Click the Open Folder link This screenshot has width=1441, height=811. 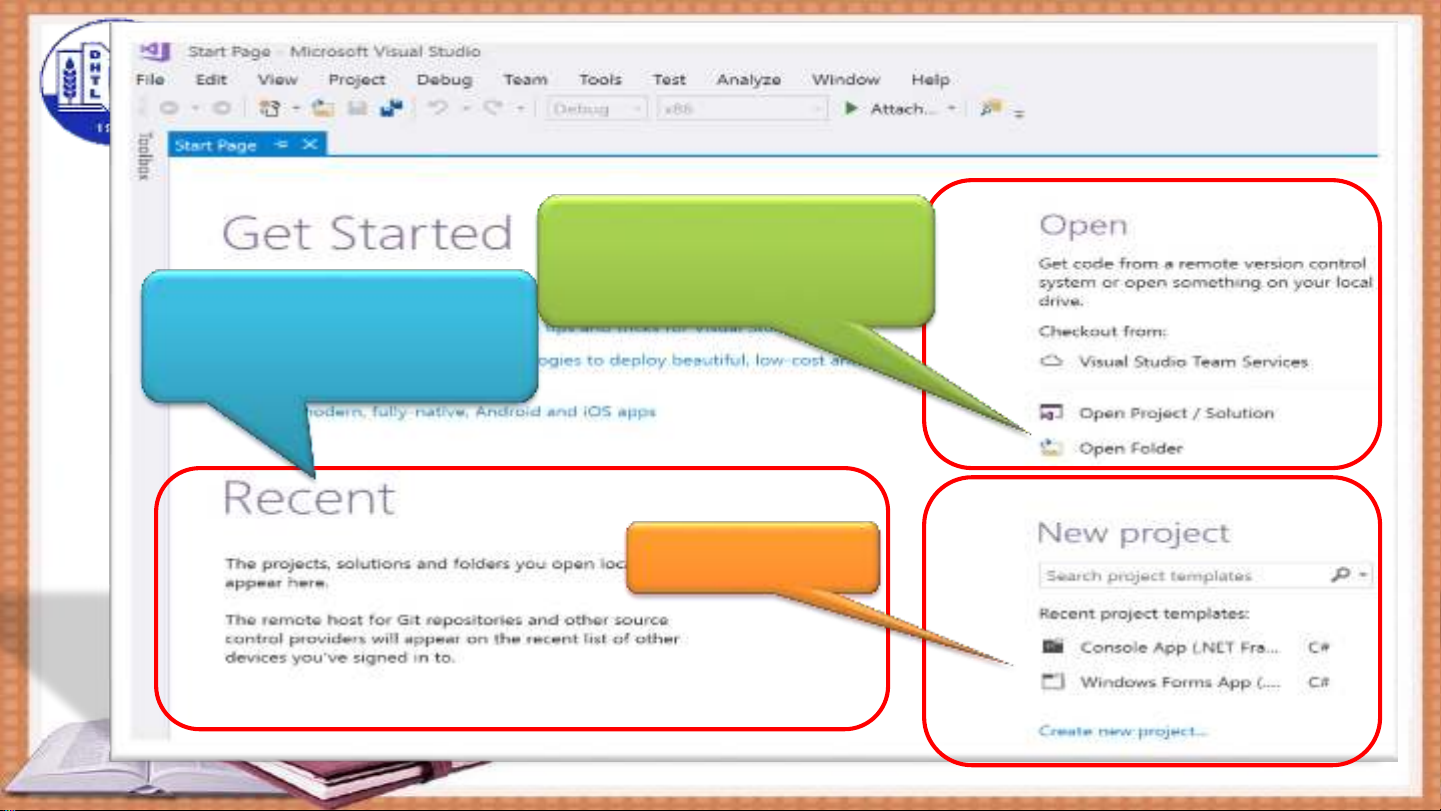[1131, 447]
